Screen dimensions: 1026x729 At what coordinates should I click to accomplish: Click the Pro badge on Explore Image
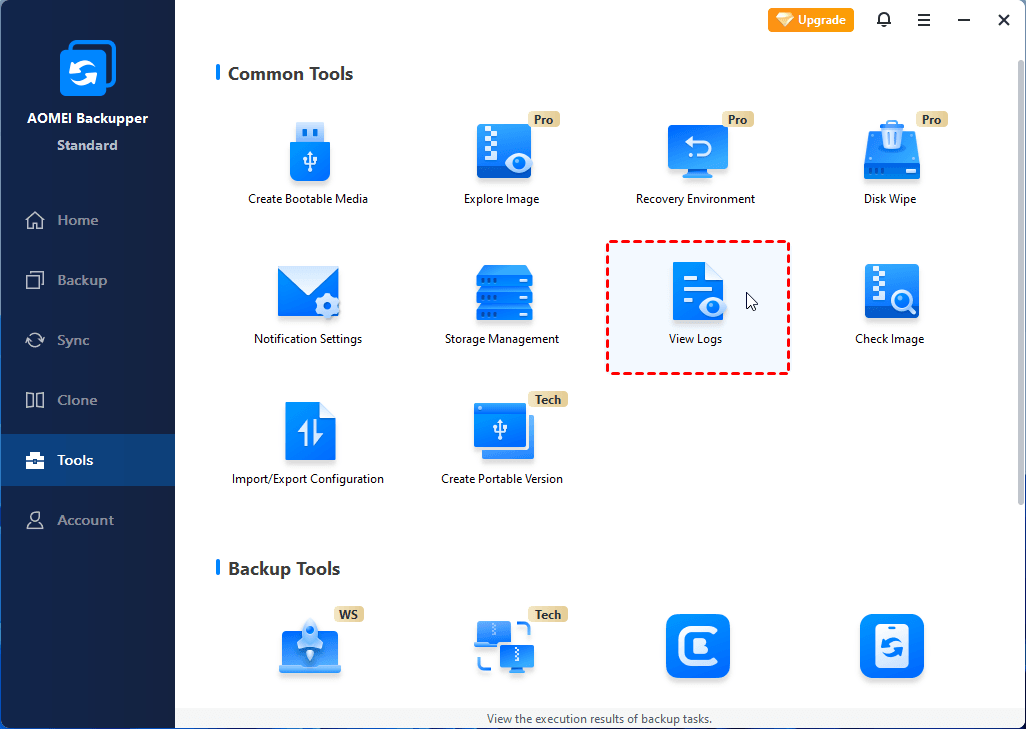pyautogui.click(x=544, y=119)
